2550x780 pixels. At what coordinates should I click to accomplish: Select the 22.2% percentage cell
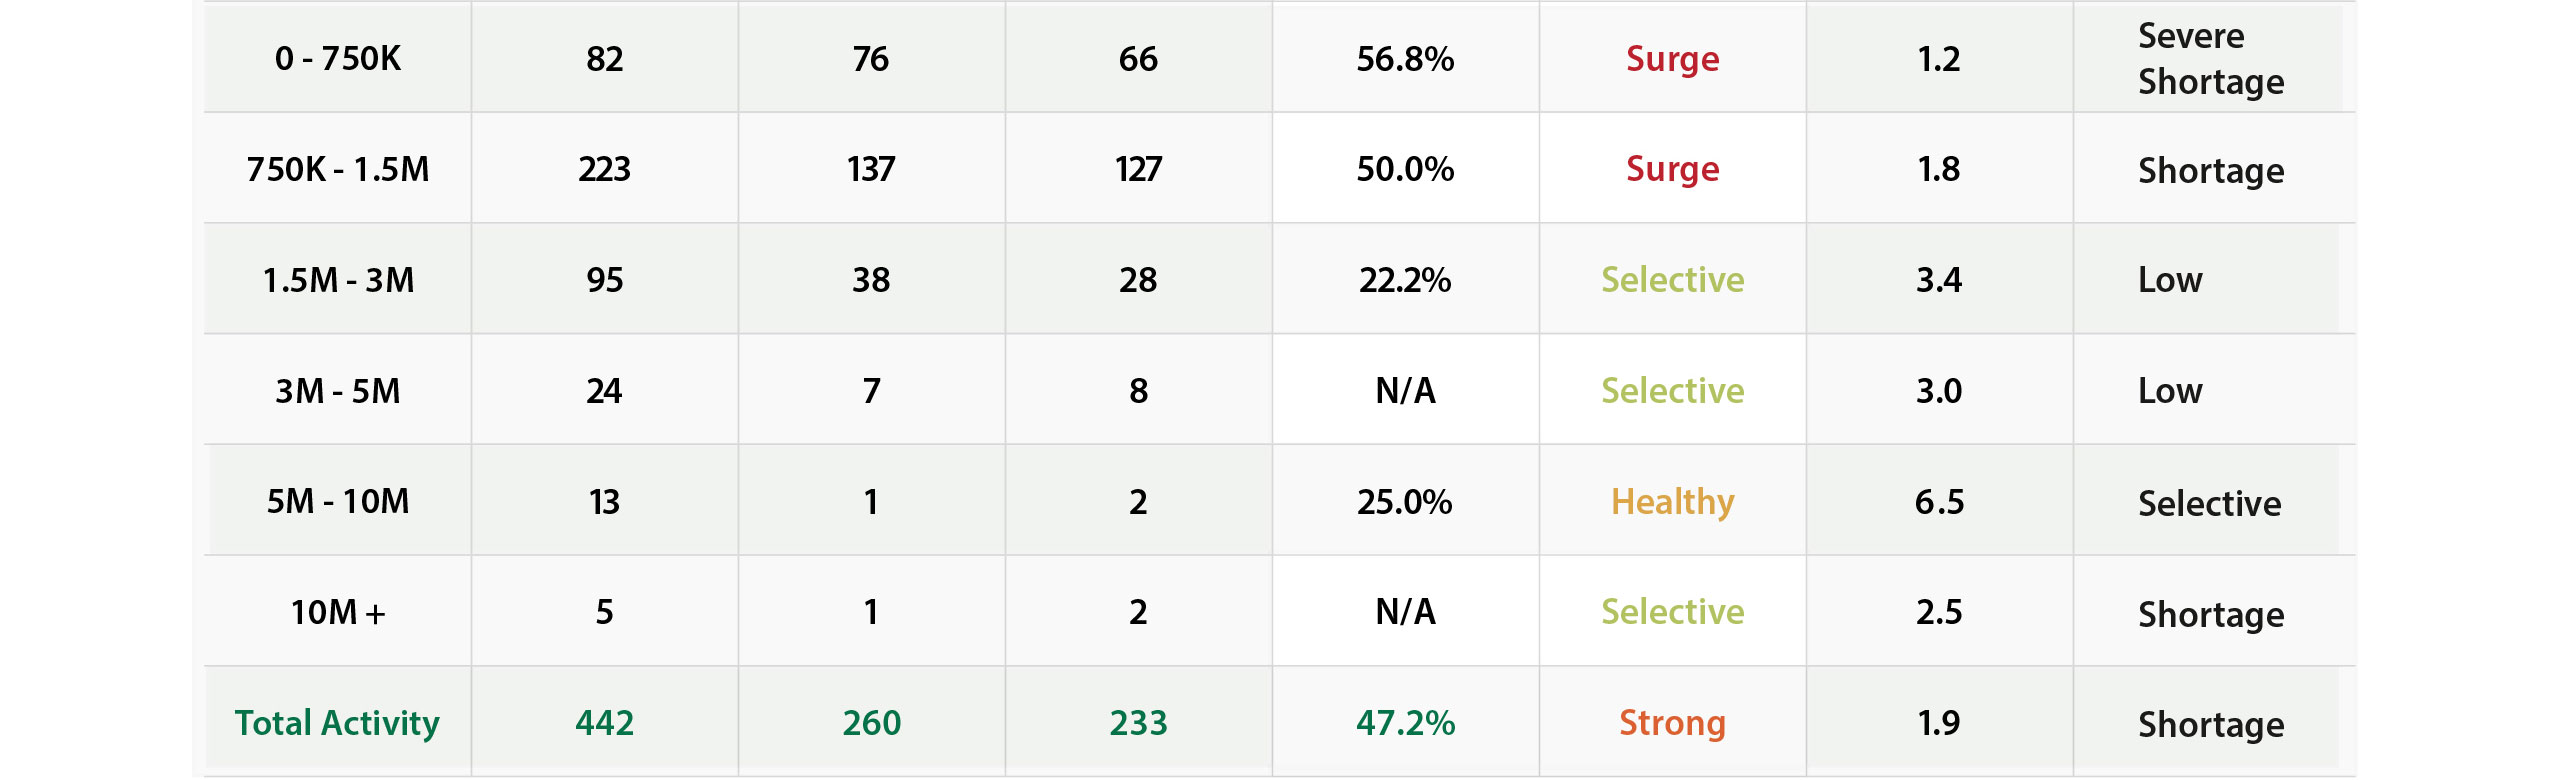click(x=1404, y=280)
